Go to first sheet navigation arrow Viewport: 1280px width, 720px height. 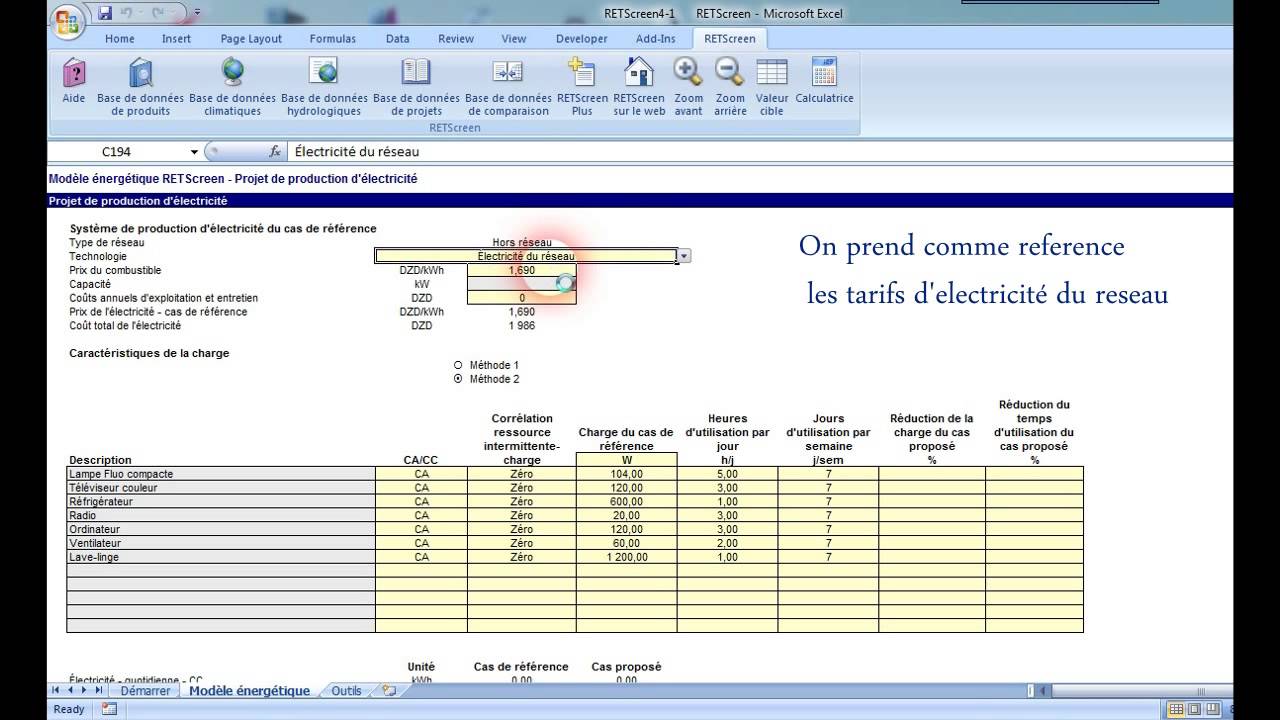[56, 690]
